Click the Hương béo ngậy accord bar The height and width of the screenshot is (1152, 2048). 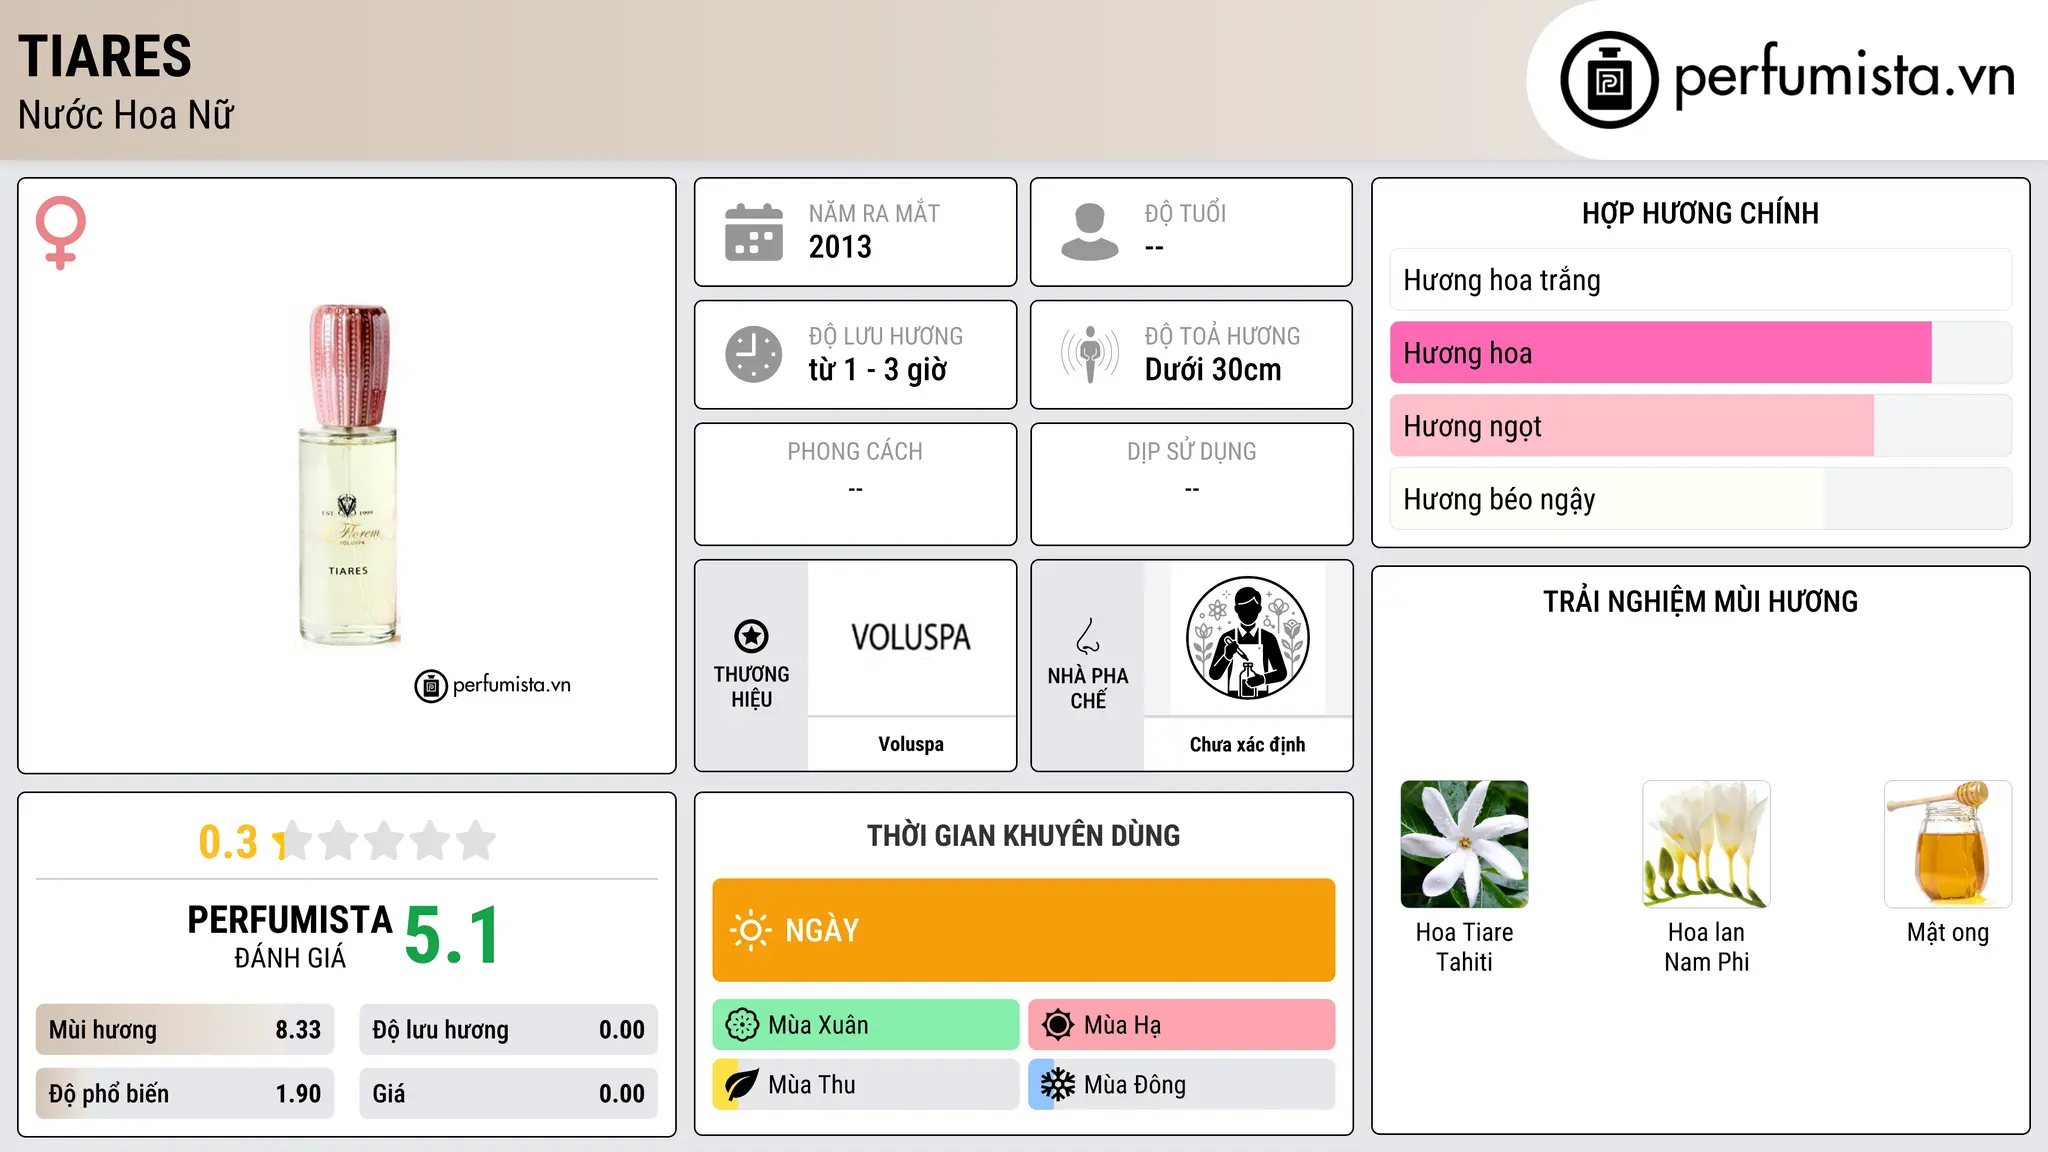(1701, 499)
